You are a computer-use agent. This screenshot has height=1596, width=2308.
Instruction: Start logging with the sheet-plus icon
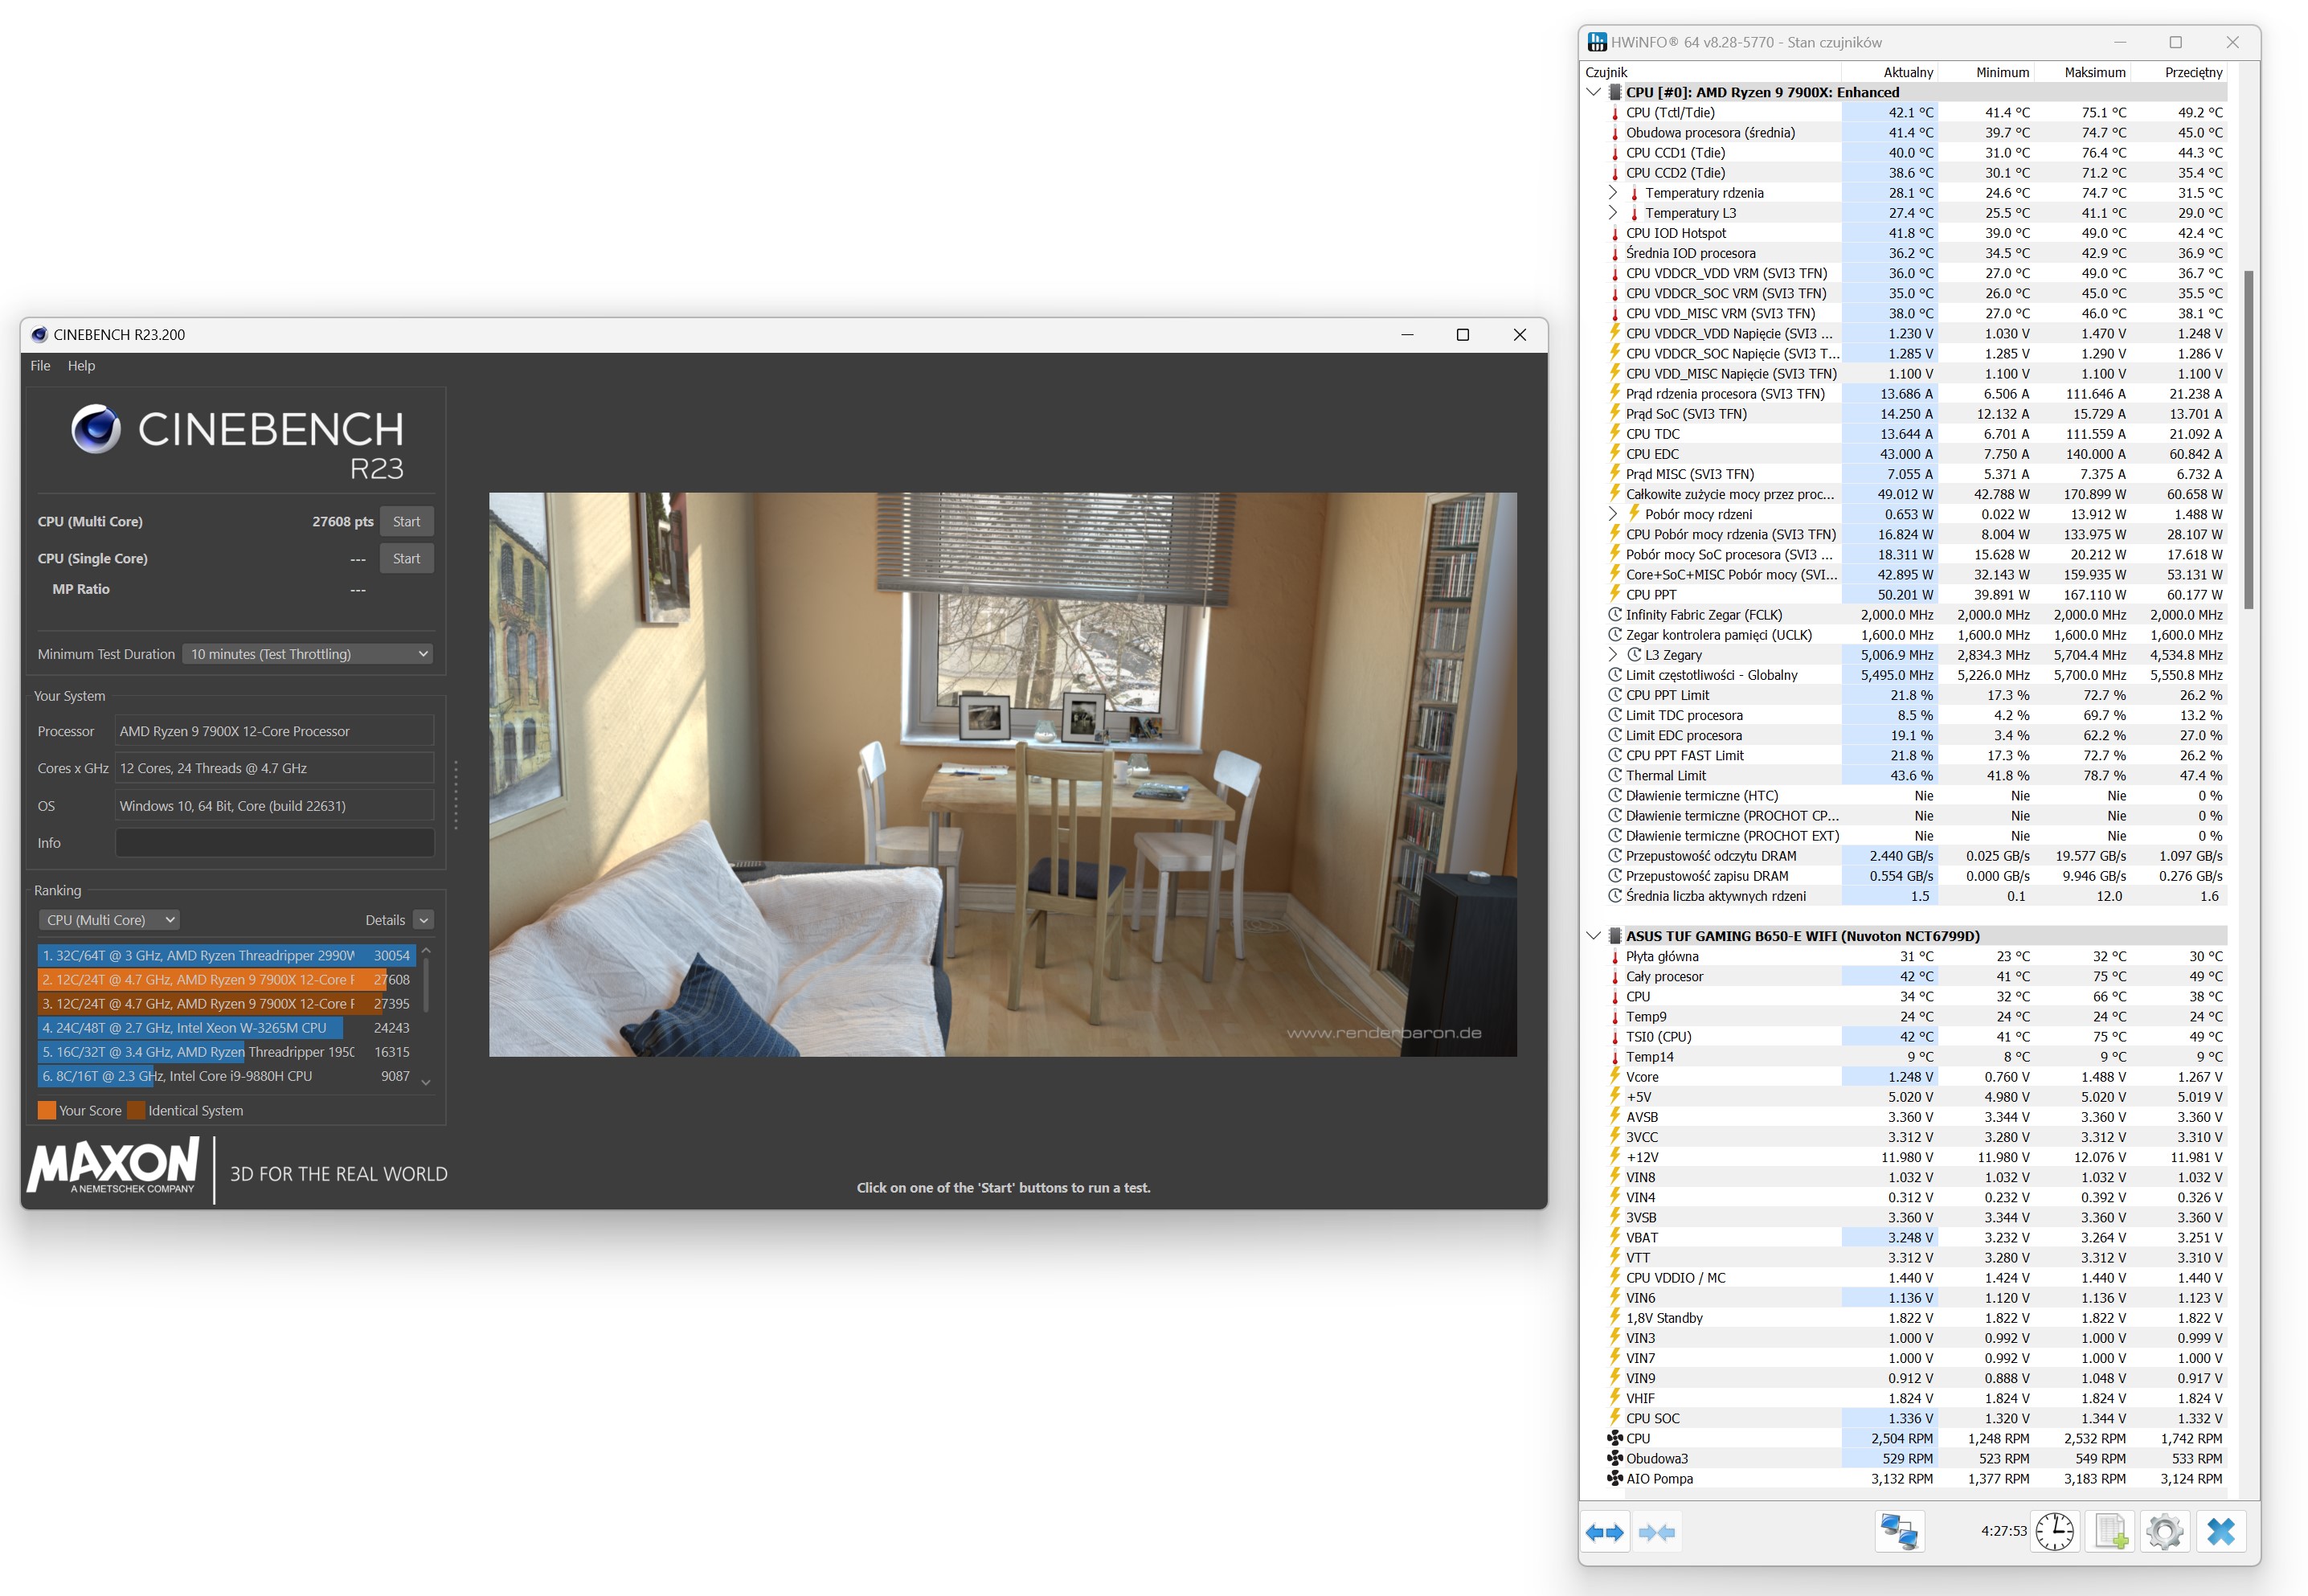pos(2110,1532)
